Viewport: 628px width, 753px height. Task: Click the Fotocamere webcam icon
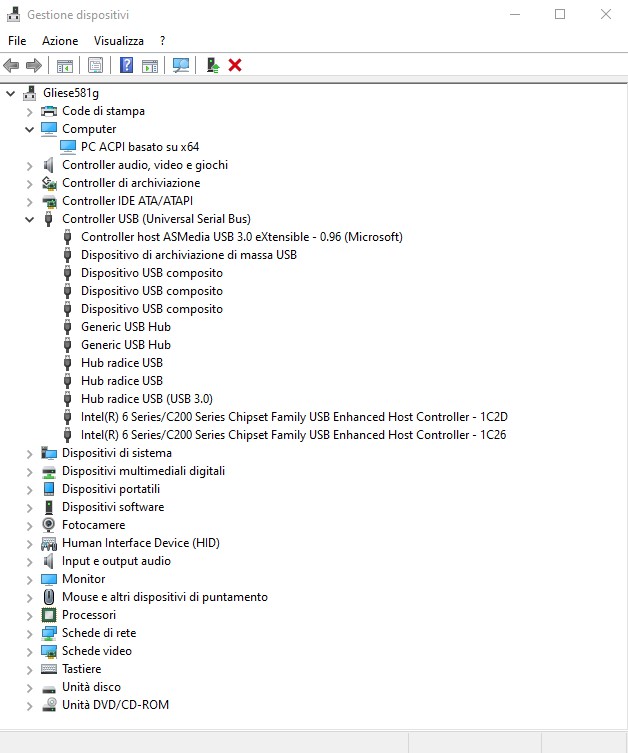point(48,525)
